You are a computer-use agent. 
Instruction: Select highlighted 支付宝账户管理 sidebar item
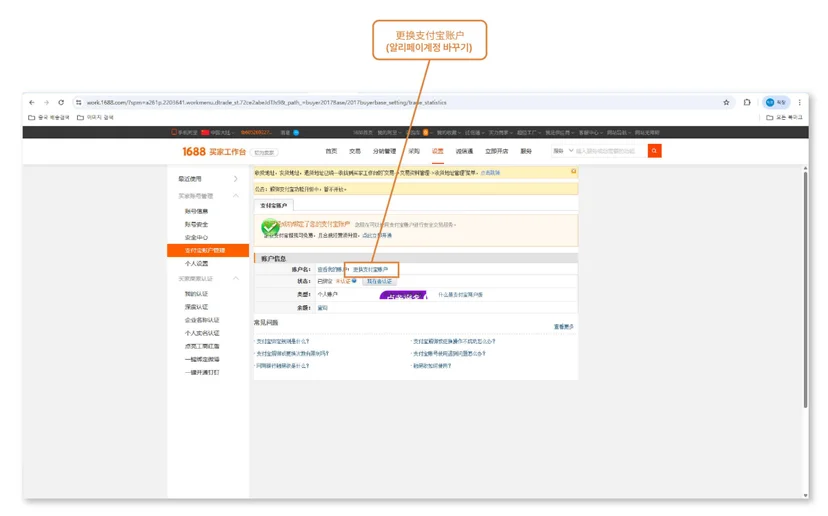208,250
